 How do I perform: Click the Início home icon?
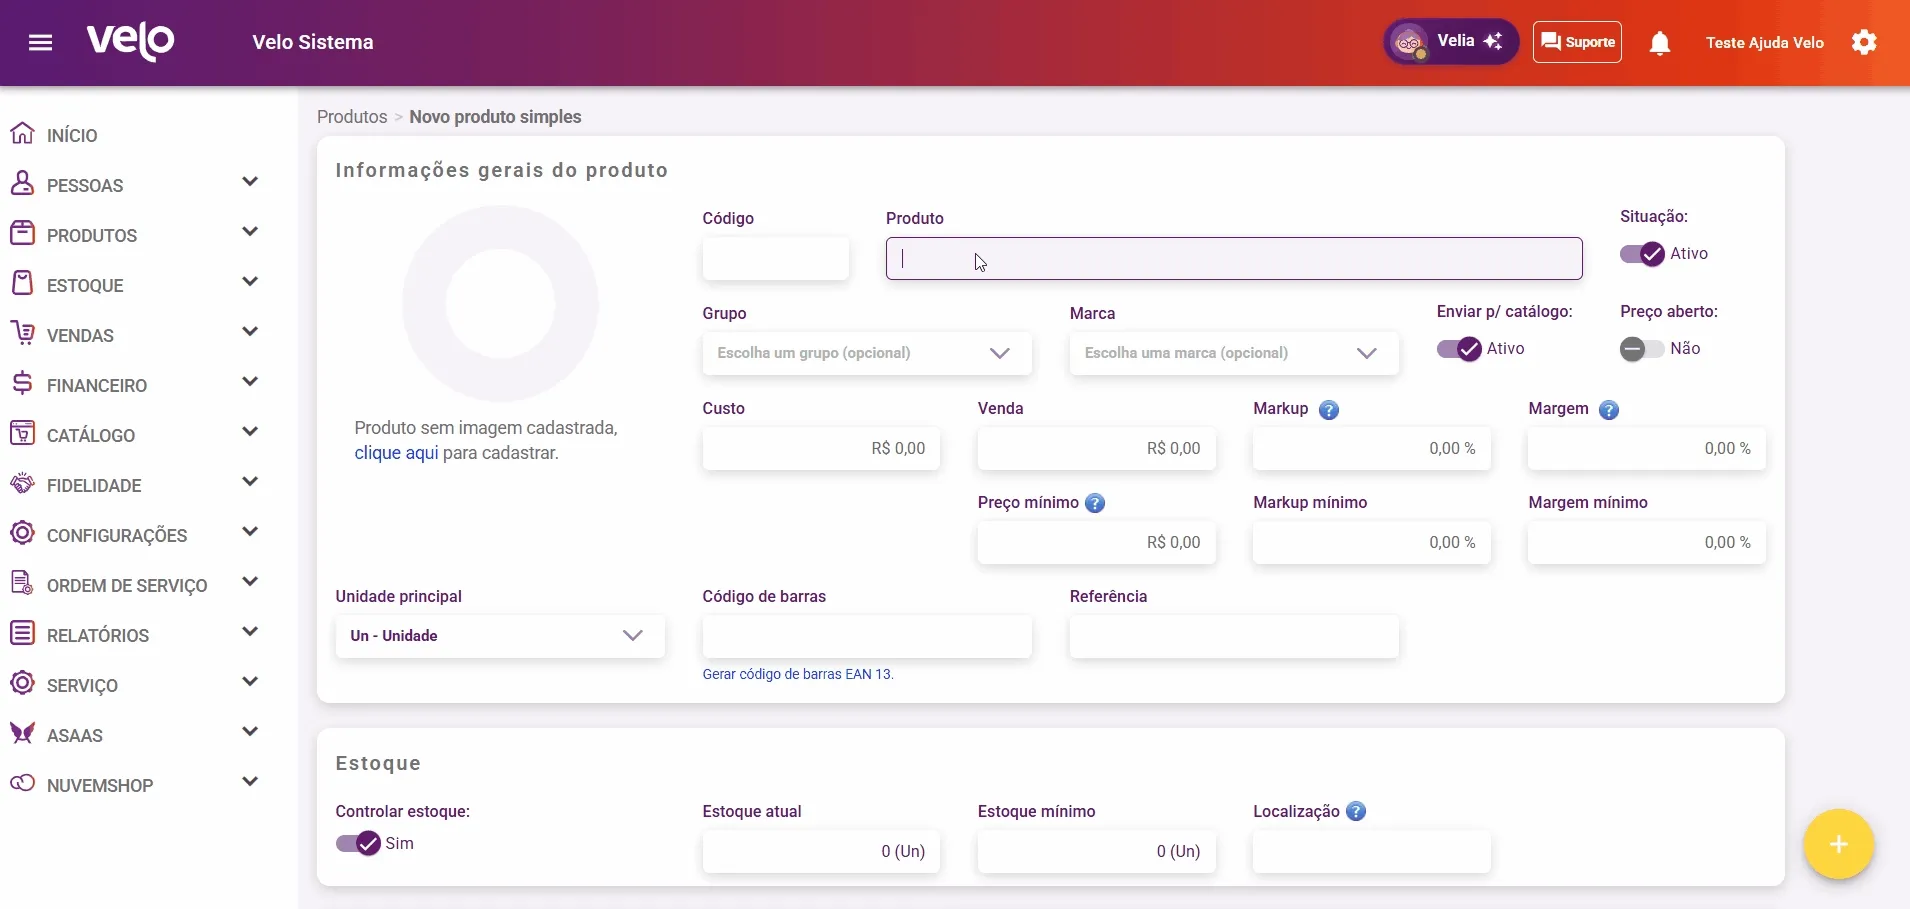(x=22, y=134)
